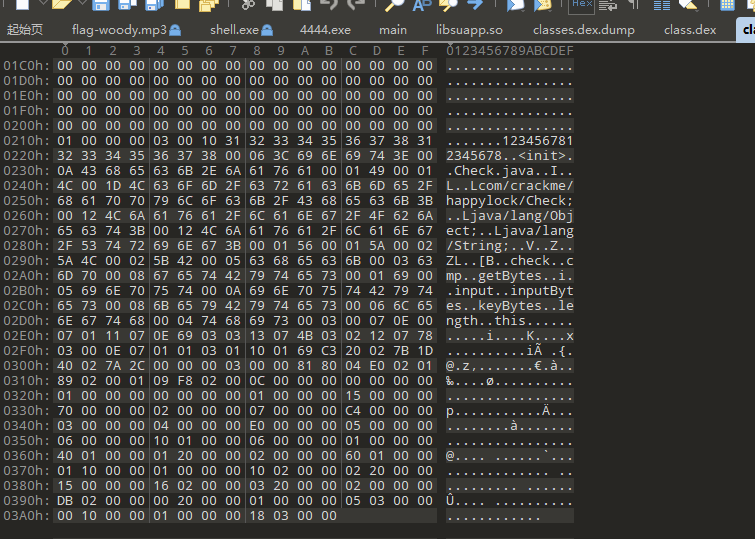
Task: Select the main tab
Action: point(393,30)
